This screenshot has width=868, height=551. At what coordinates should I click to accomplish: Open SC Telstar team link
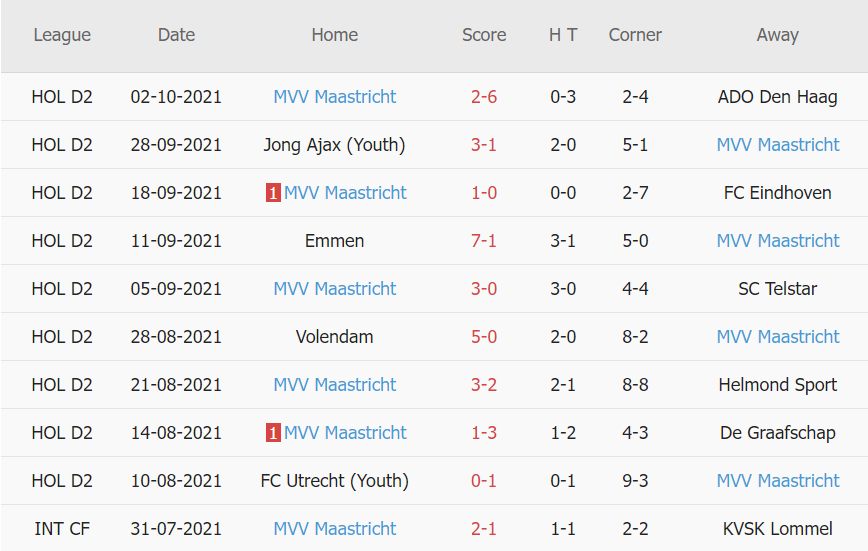click(777, 289)
